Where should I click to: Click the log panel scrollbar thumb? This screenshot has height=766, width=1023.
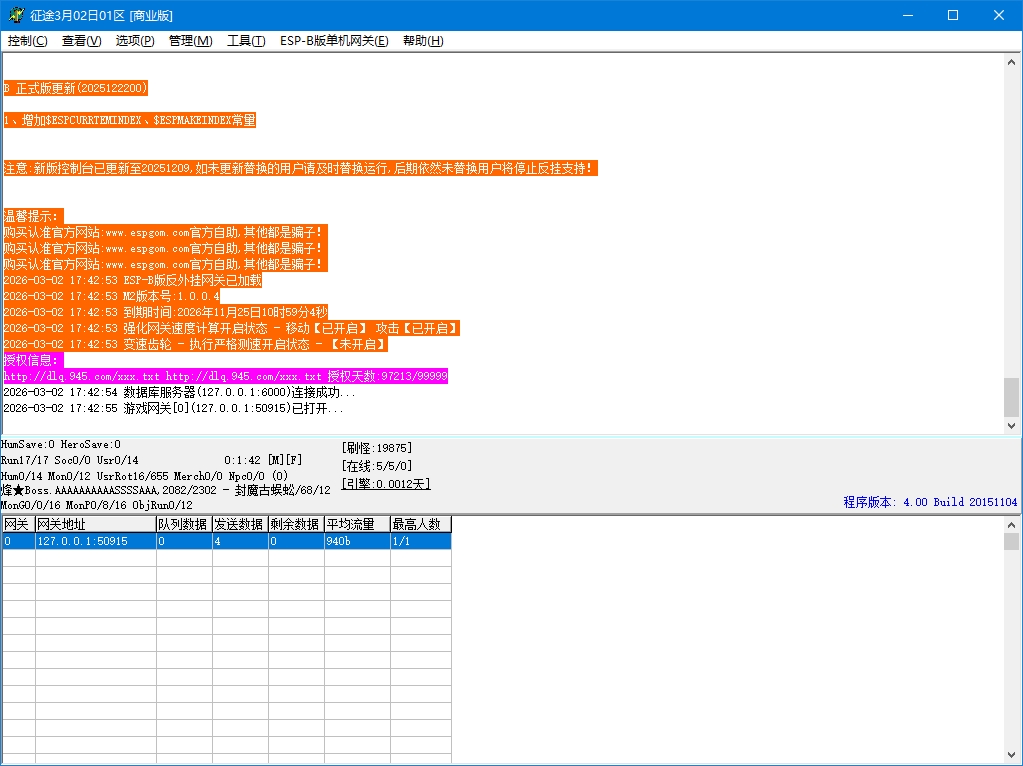[1011, 397]
